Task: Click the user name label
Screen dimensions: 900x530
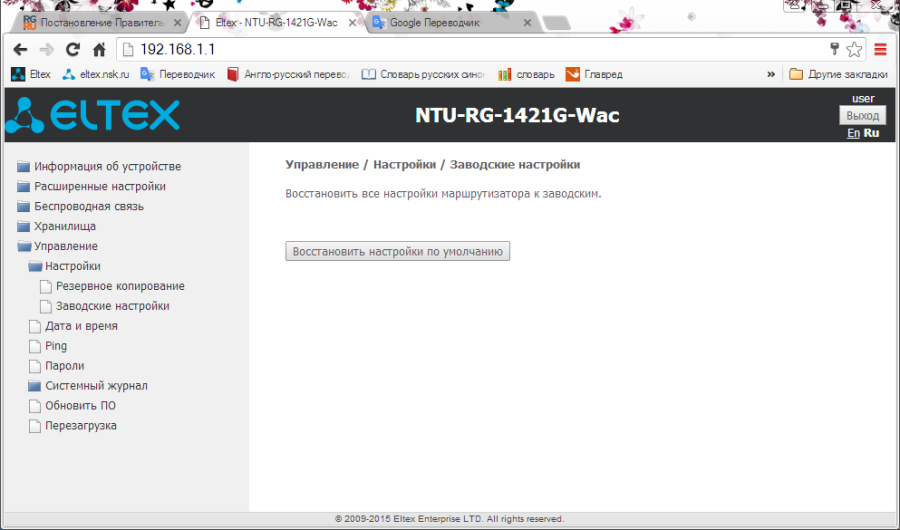Action: 863,99
